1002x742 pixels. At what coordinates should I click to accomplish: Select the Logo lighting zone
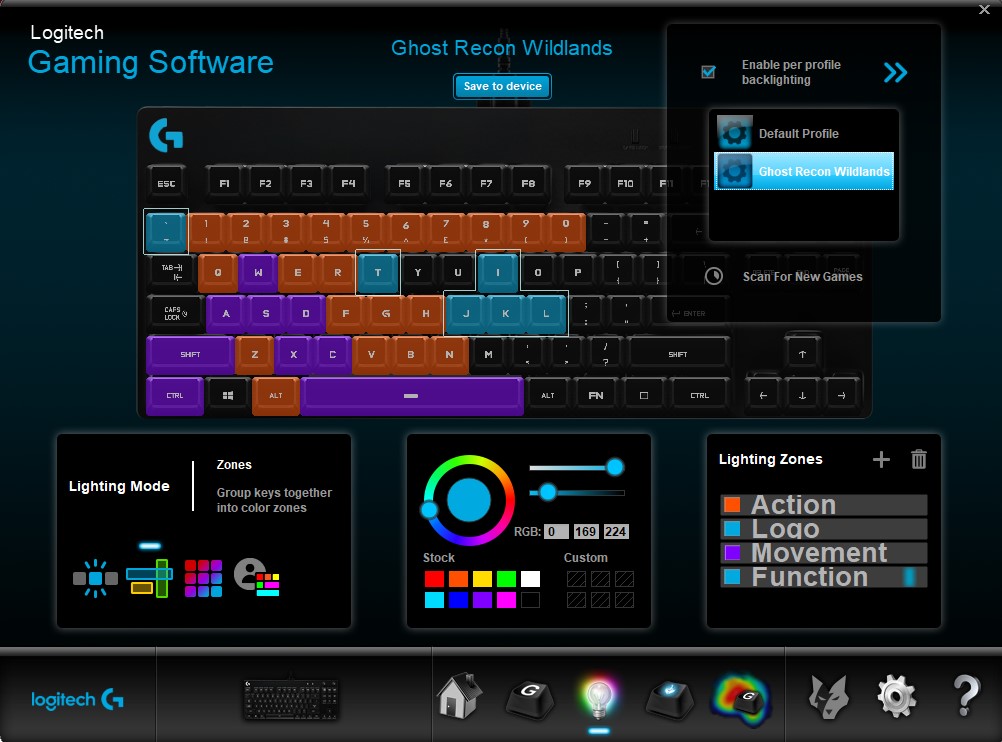point(824,529)
